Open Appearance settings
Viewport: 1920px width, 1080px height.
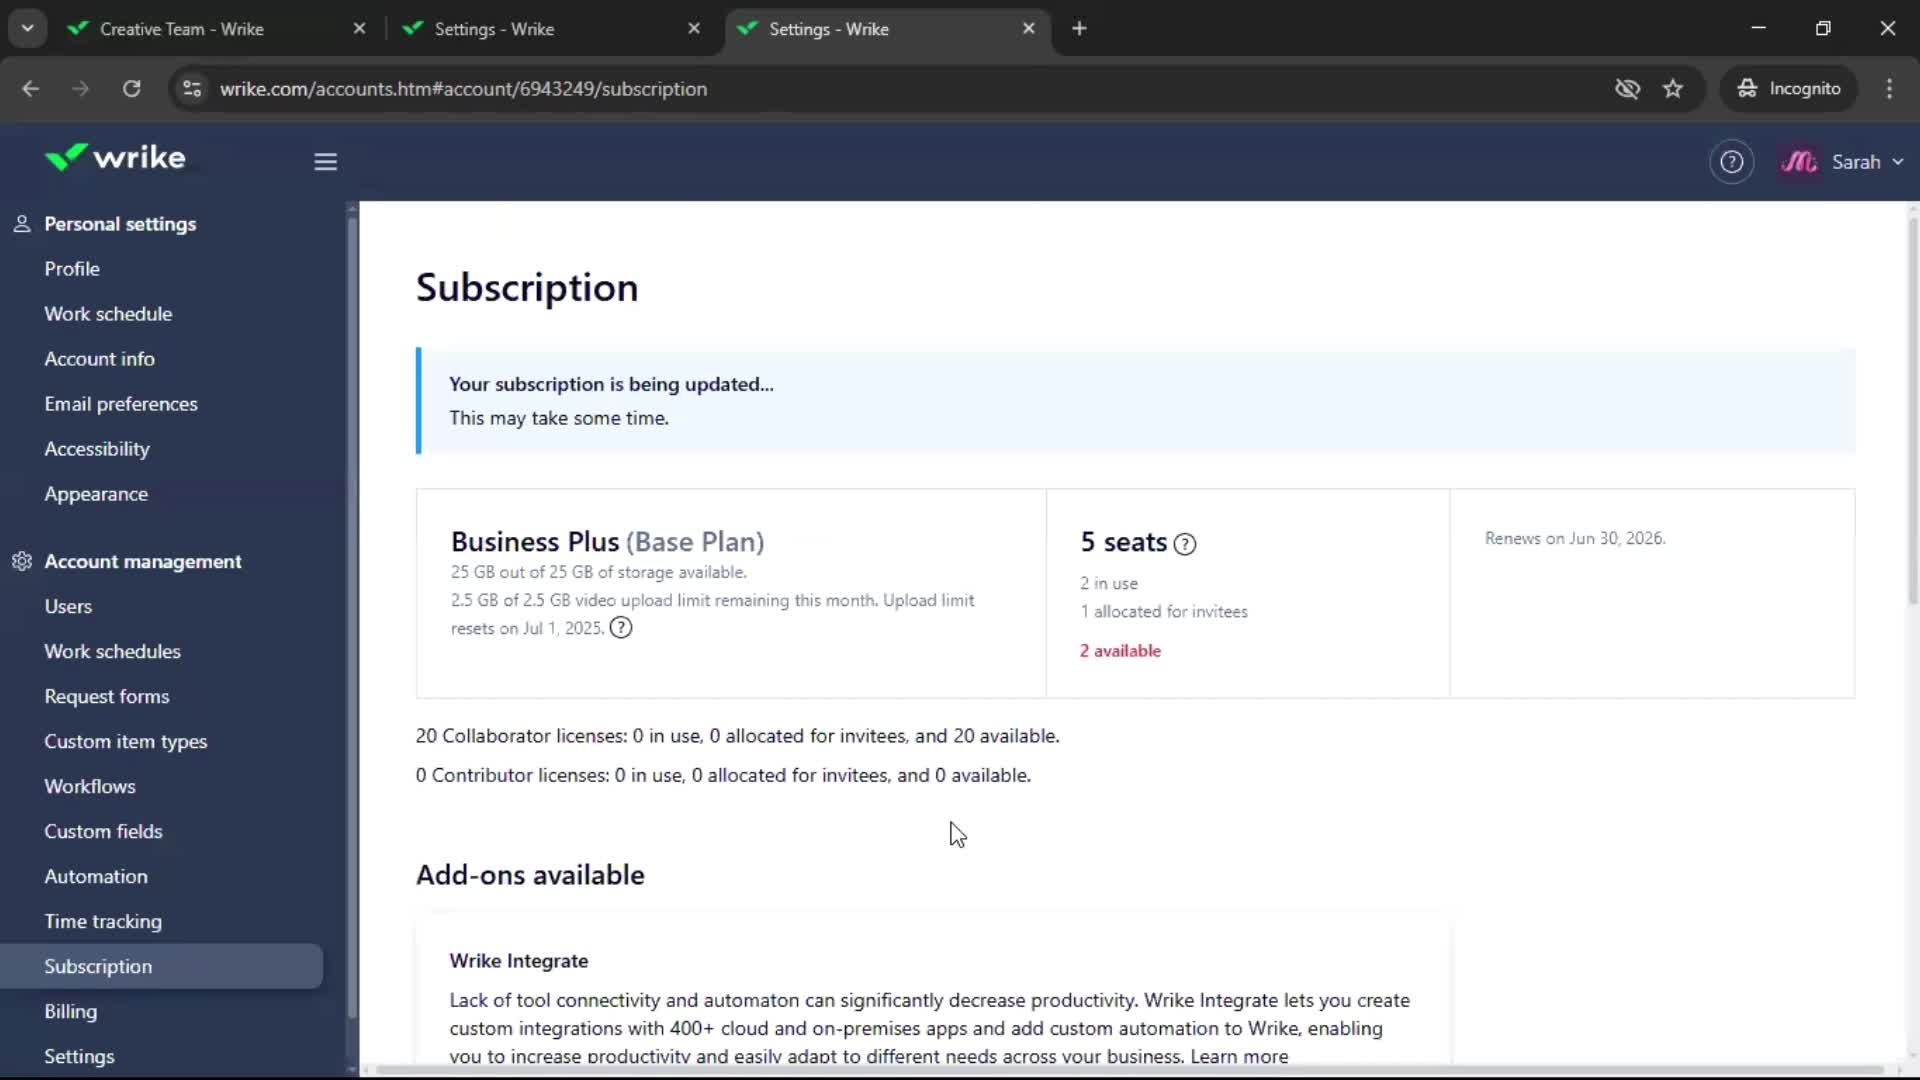(96, 494)
